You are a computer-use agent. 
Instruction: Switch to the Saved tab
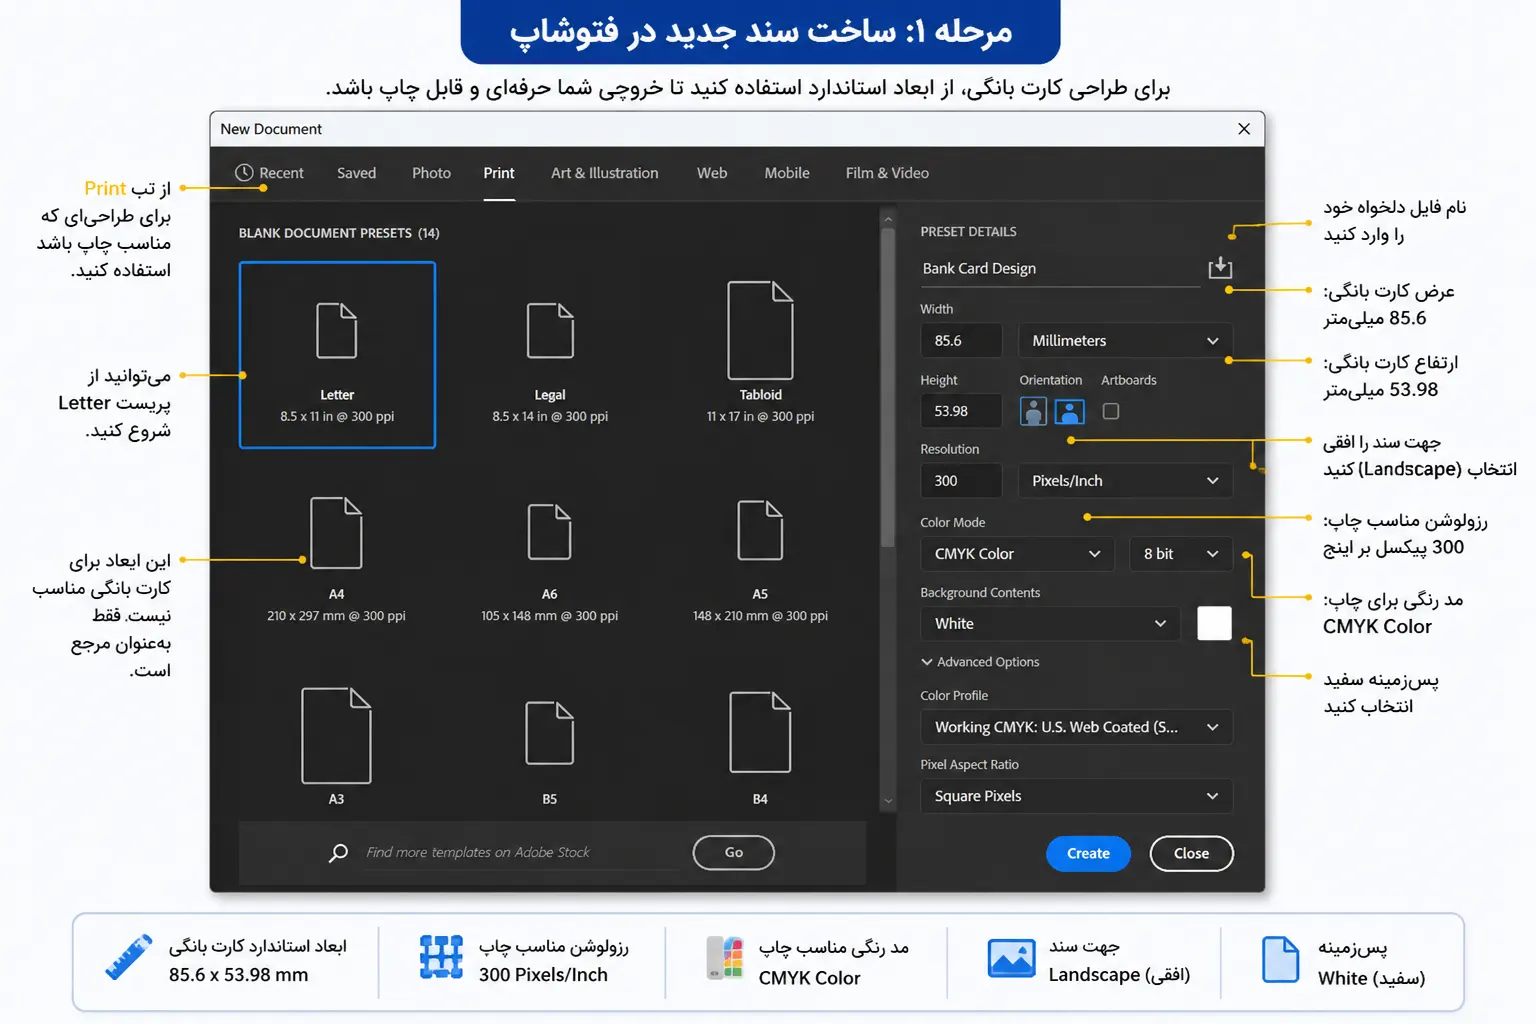[357, 173]
